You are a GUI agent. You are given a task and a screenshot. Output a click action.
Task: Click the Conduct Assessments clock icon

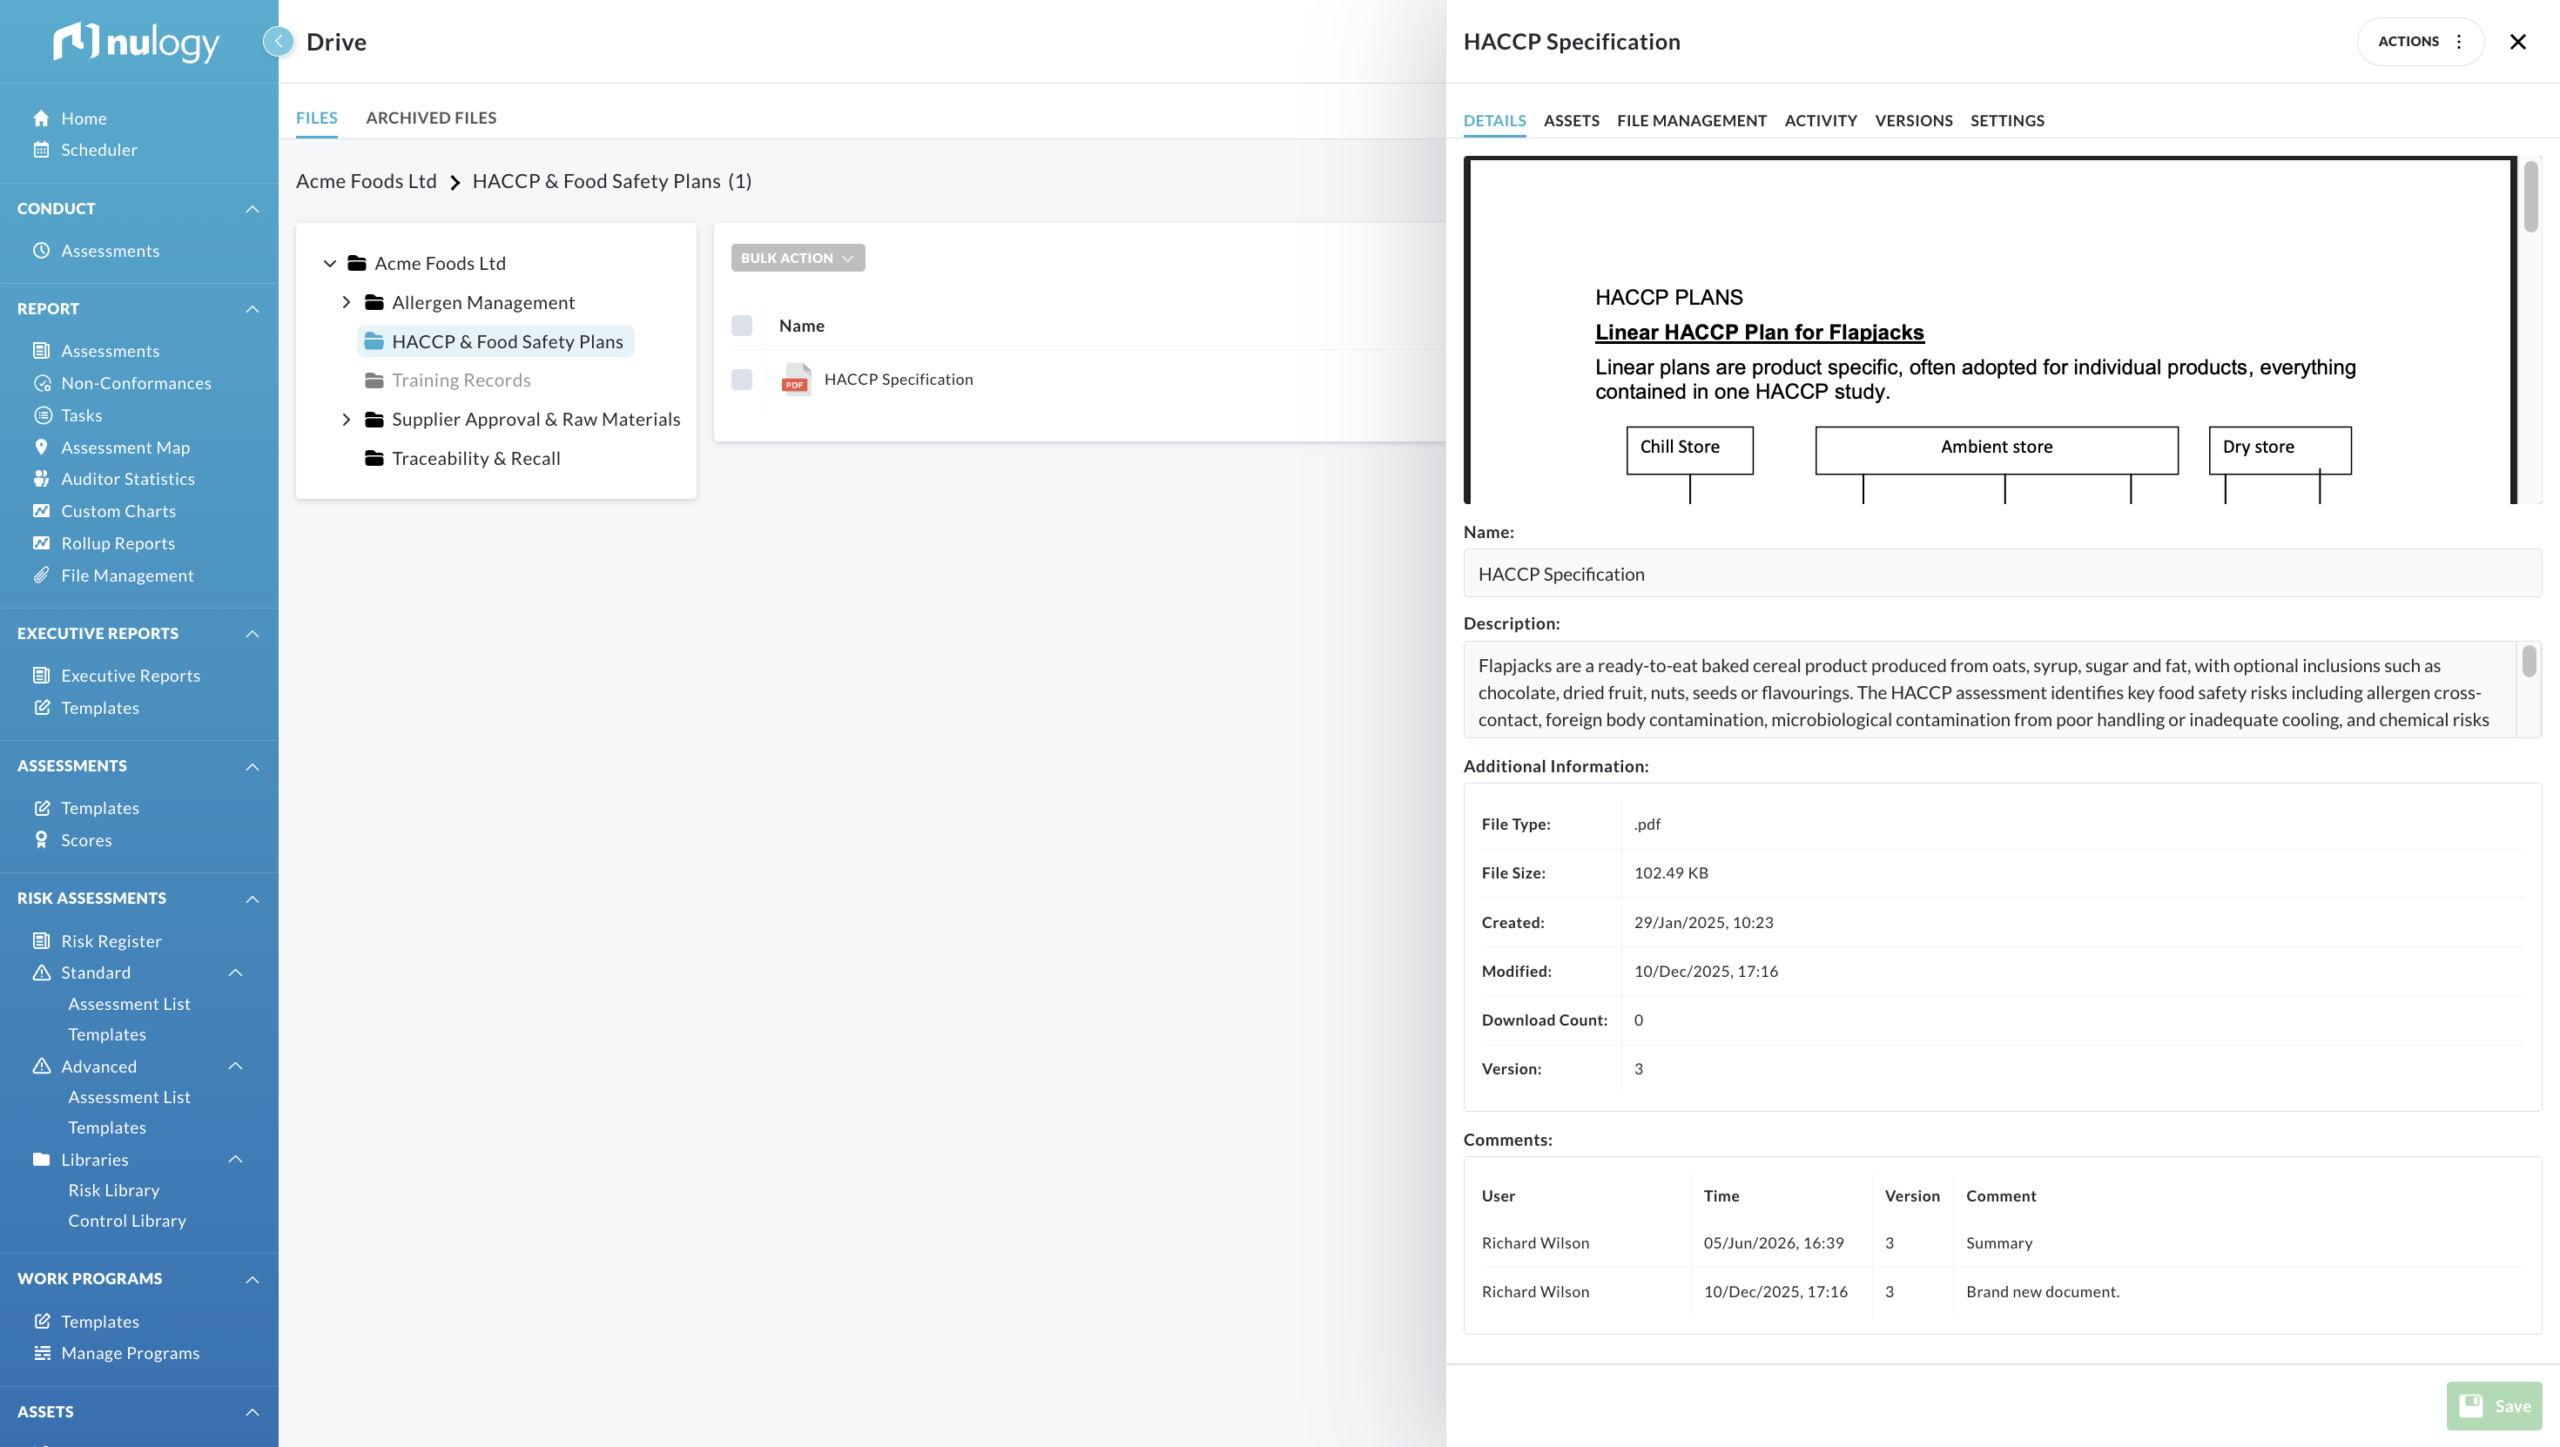coord(41,250)
